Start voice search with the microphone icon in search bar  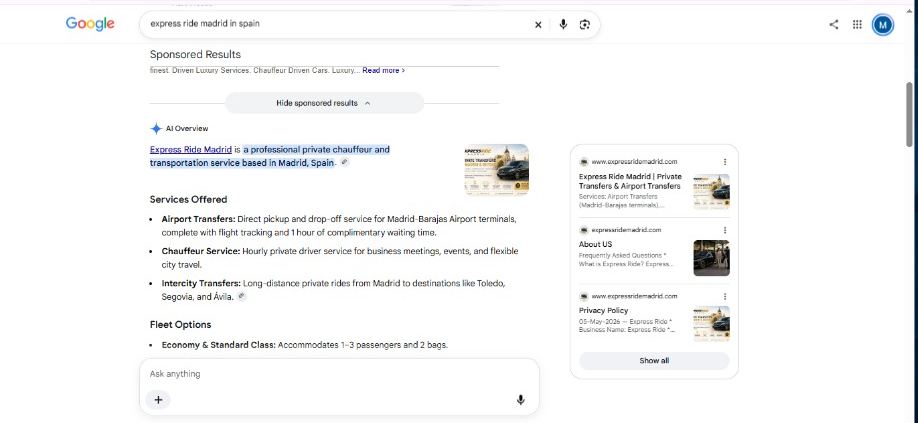[x=563, y=25]
